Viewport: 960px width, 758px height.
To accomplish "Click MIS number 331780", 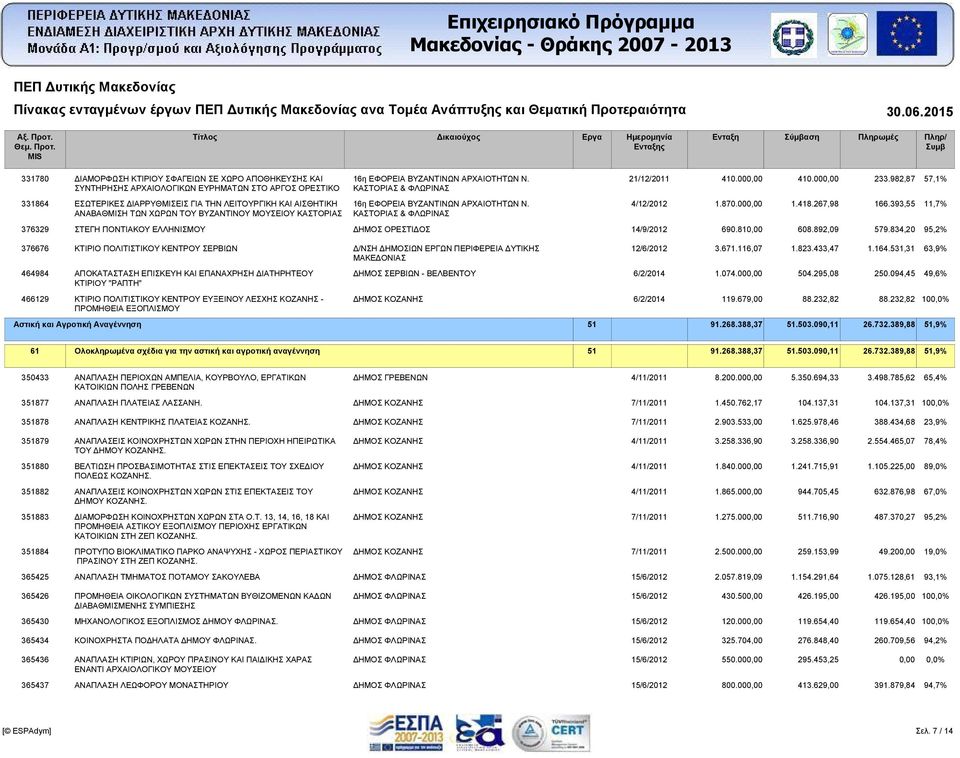I will [x=35, y=179].
